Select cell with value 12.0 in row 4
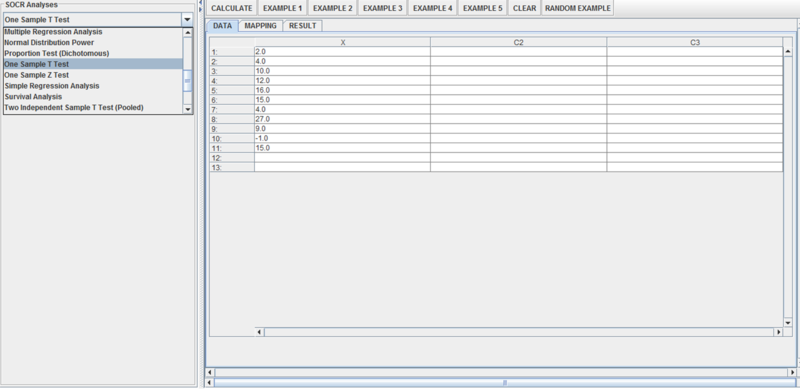The height and width of the screenshot is (391, 800). pos(343,81)
